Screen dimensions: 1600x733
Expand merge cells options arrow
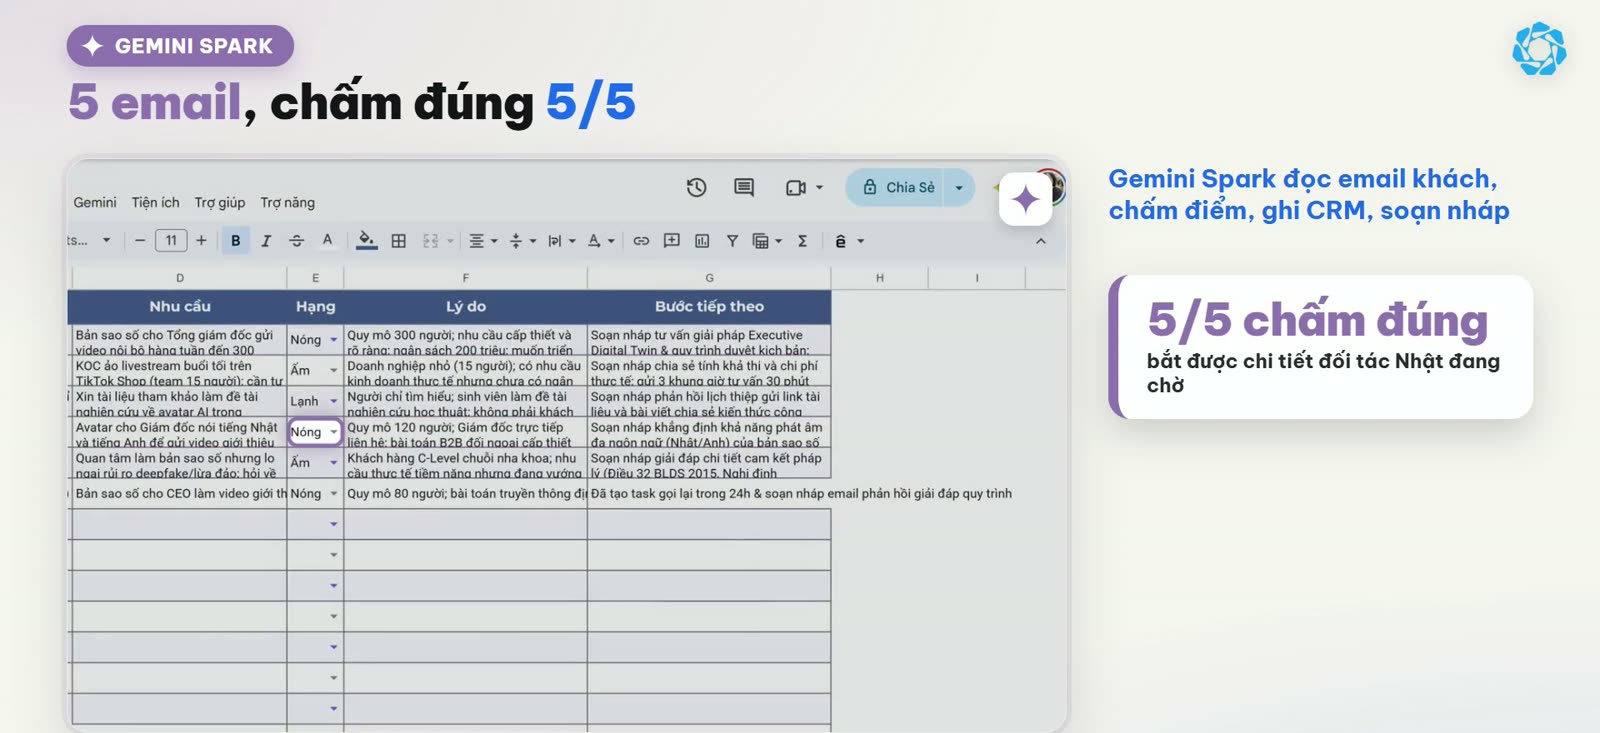450,241
